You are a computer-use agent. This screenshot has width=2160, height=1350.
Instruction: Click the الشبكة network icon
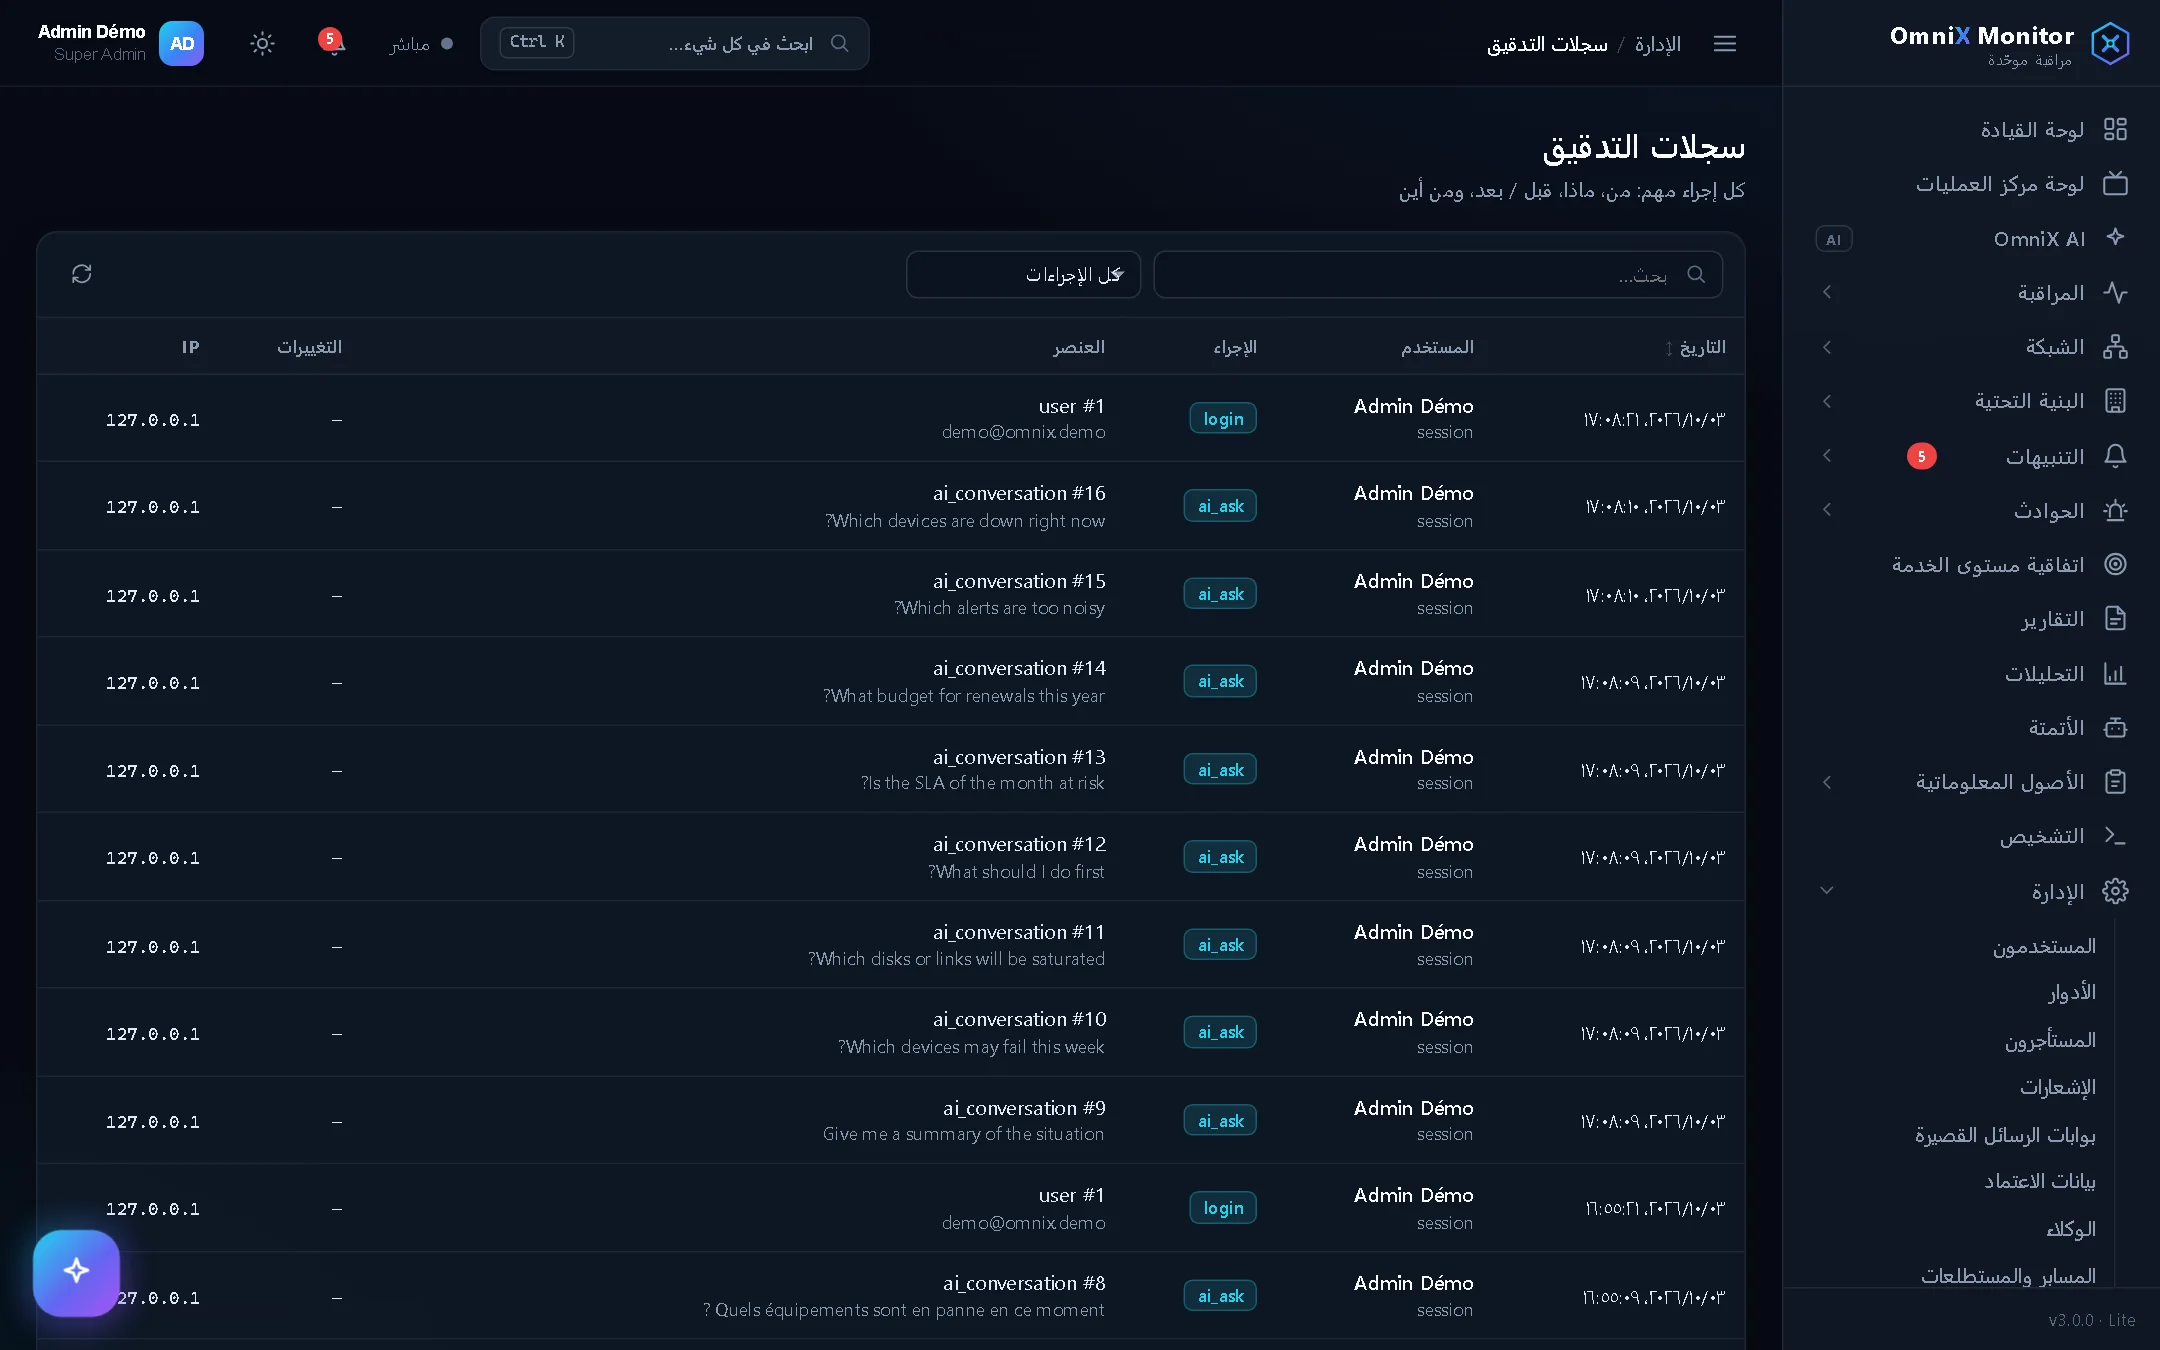click(x=2115, y=347)
